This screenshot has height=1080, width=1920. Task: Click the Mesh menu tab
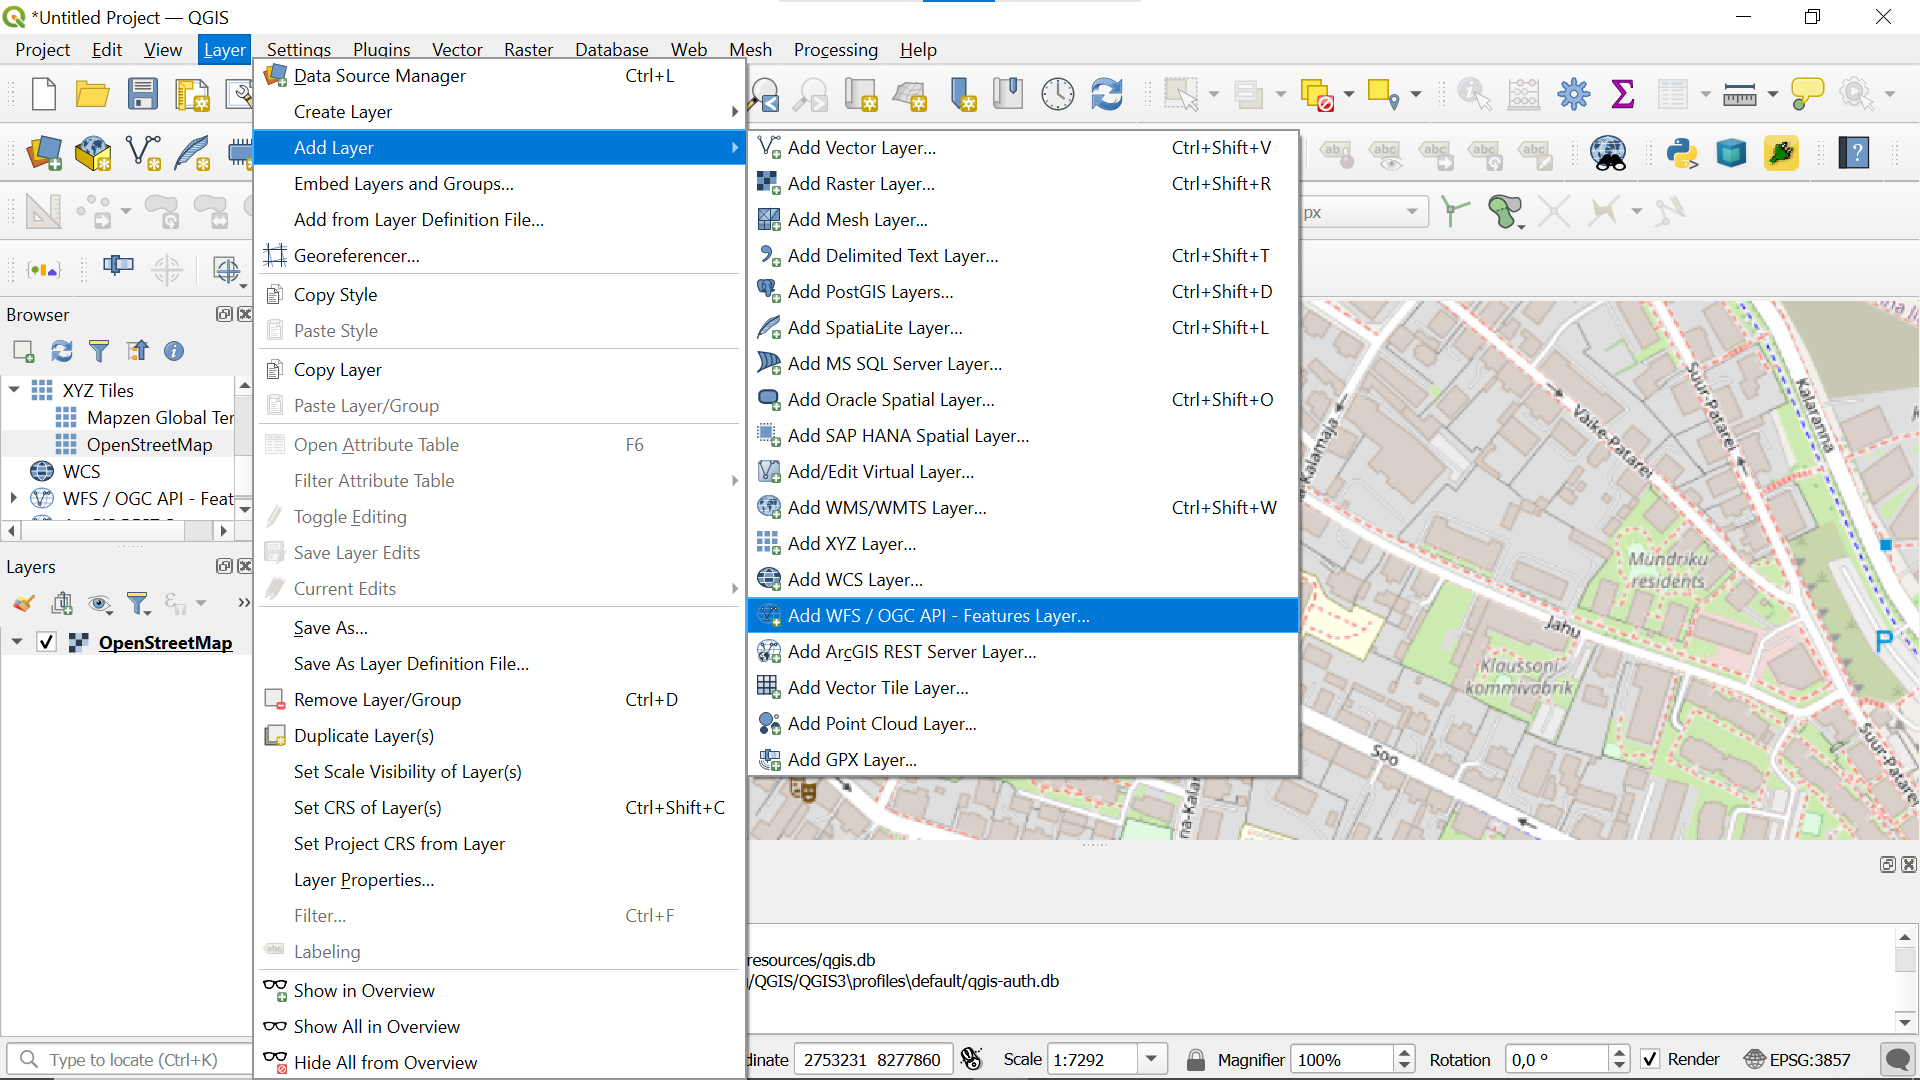(749, 49)
